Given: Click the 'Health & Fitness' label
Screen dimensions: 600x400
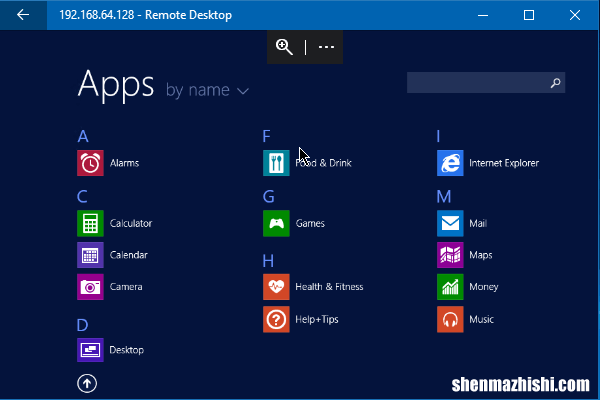Looking at the screenshot, I should pyautogui.click(x=329, y=287).
